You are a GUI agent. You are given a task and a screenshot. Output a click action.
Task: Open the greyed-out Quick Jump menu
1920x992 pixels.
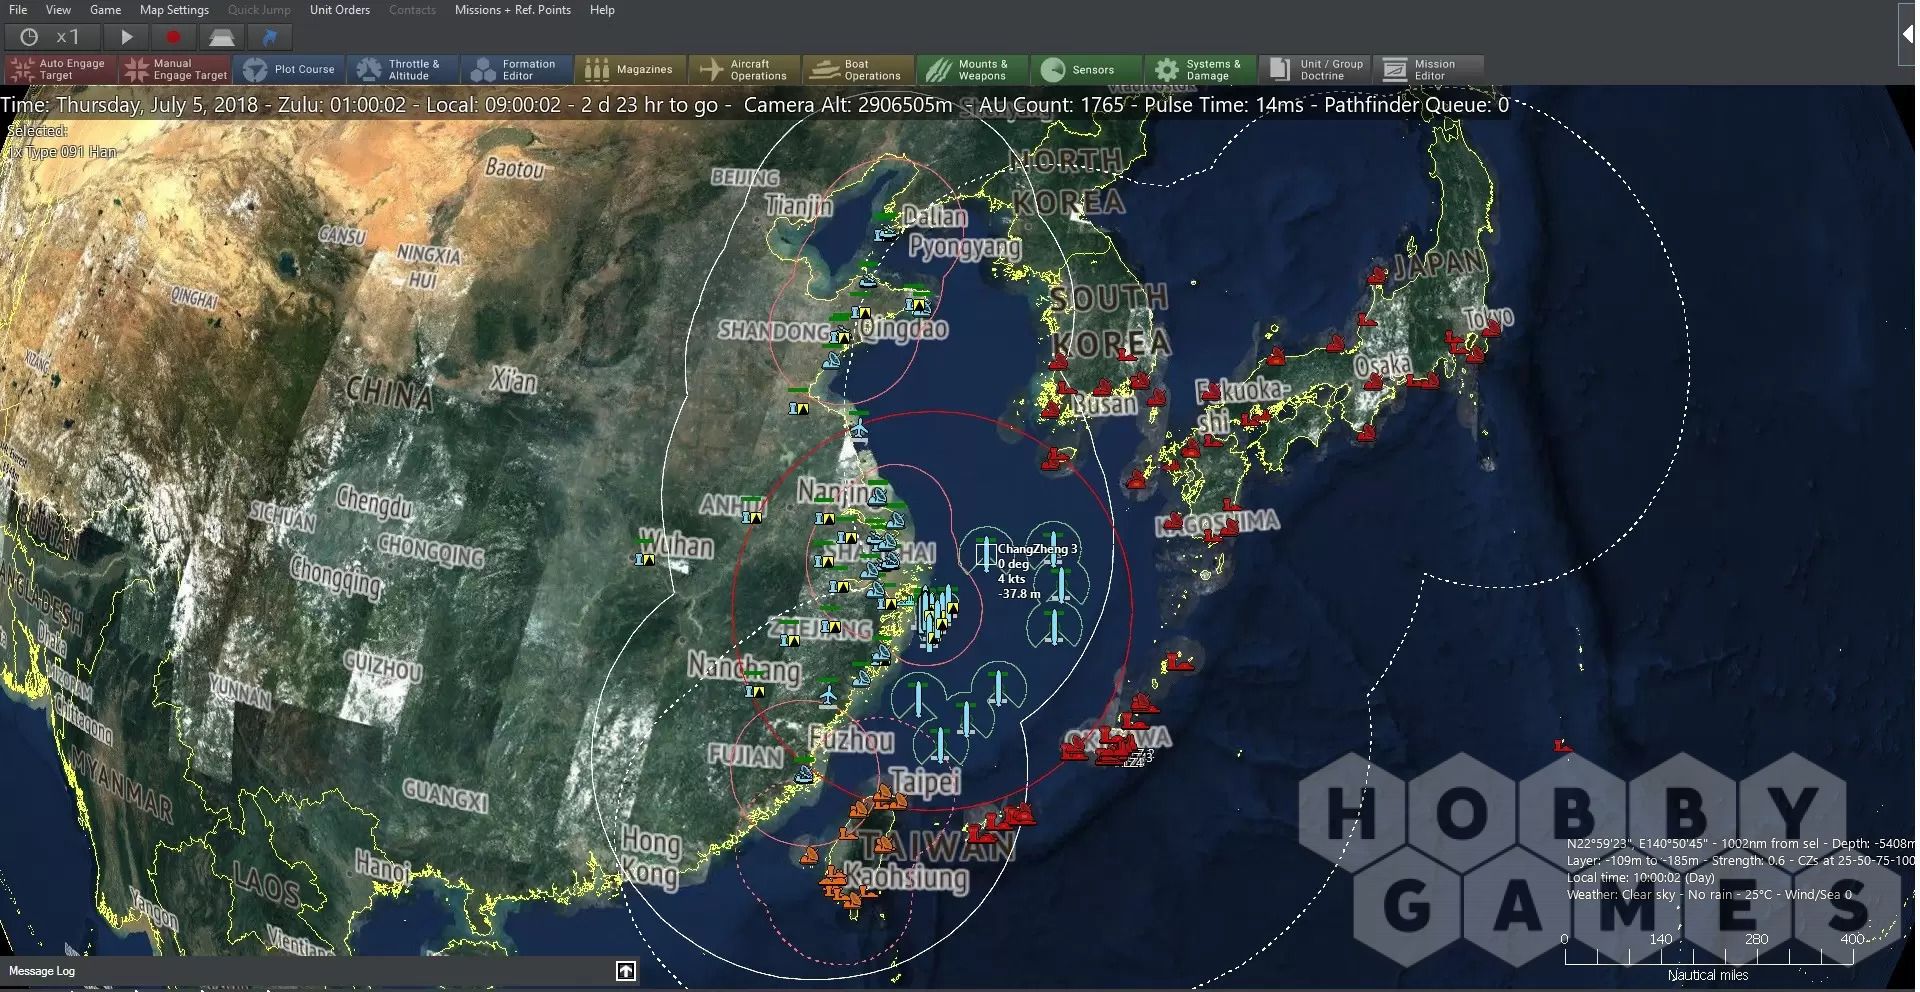[x=259, y=10]
